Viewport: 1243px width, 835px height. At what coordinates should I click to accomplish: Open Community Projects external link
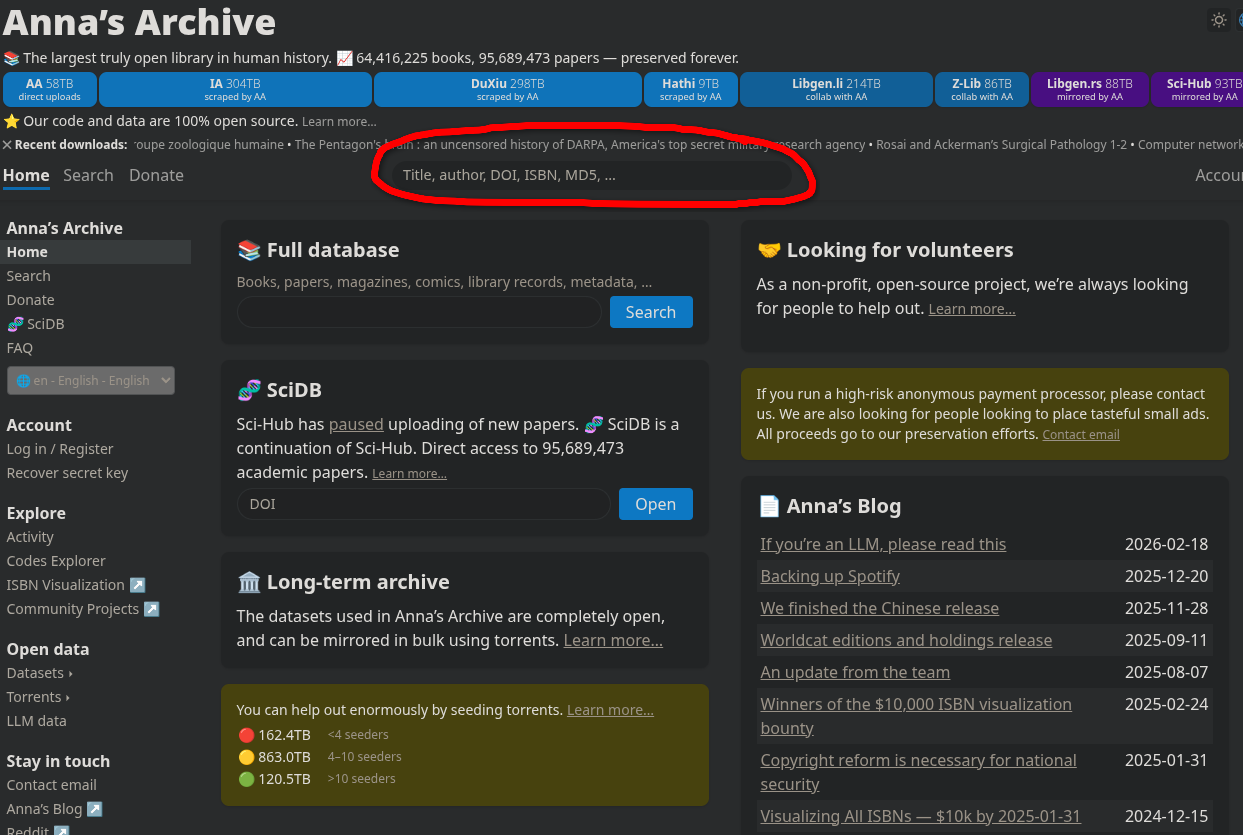(x=83, y=609)
